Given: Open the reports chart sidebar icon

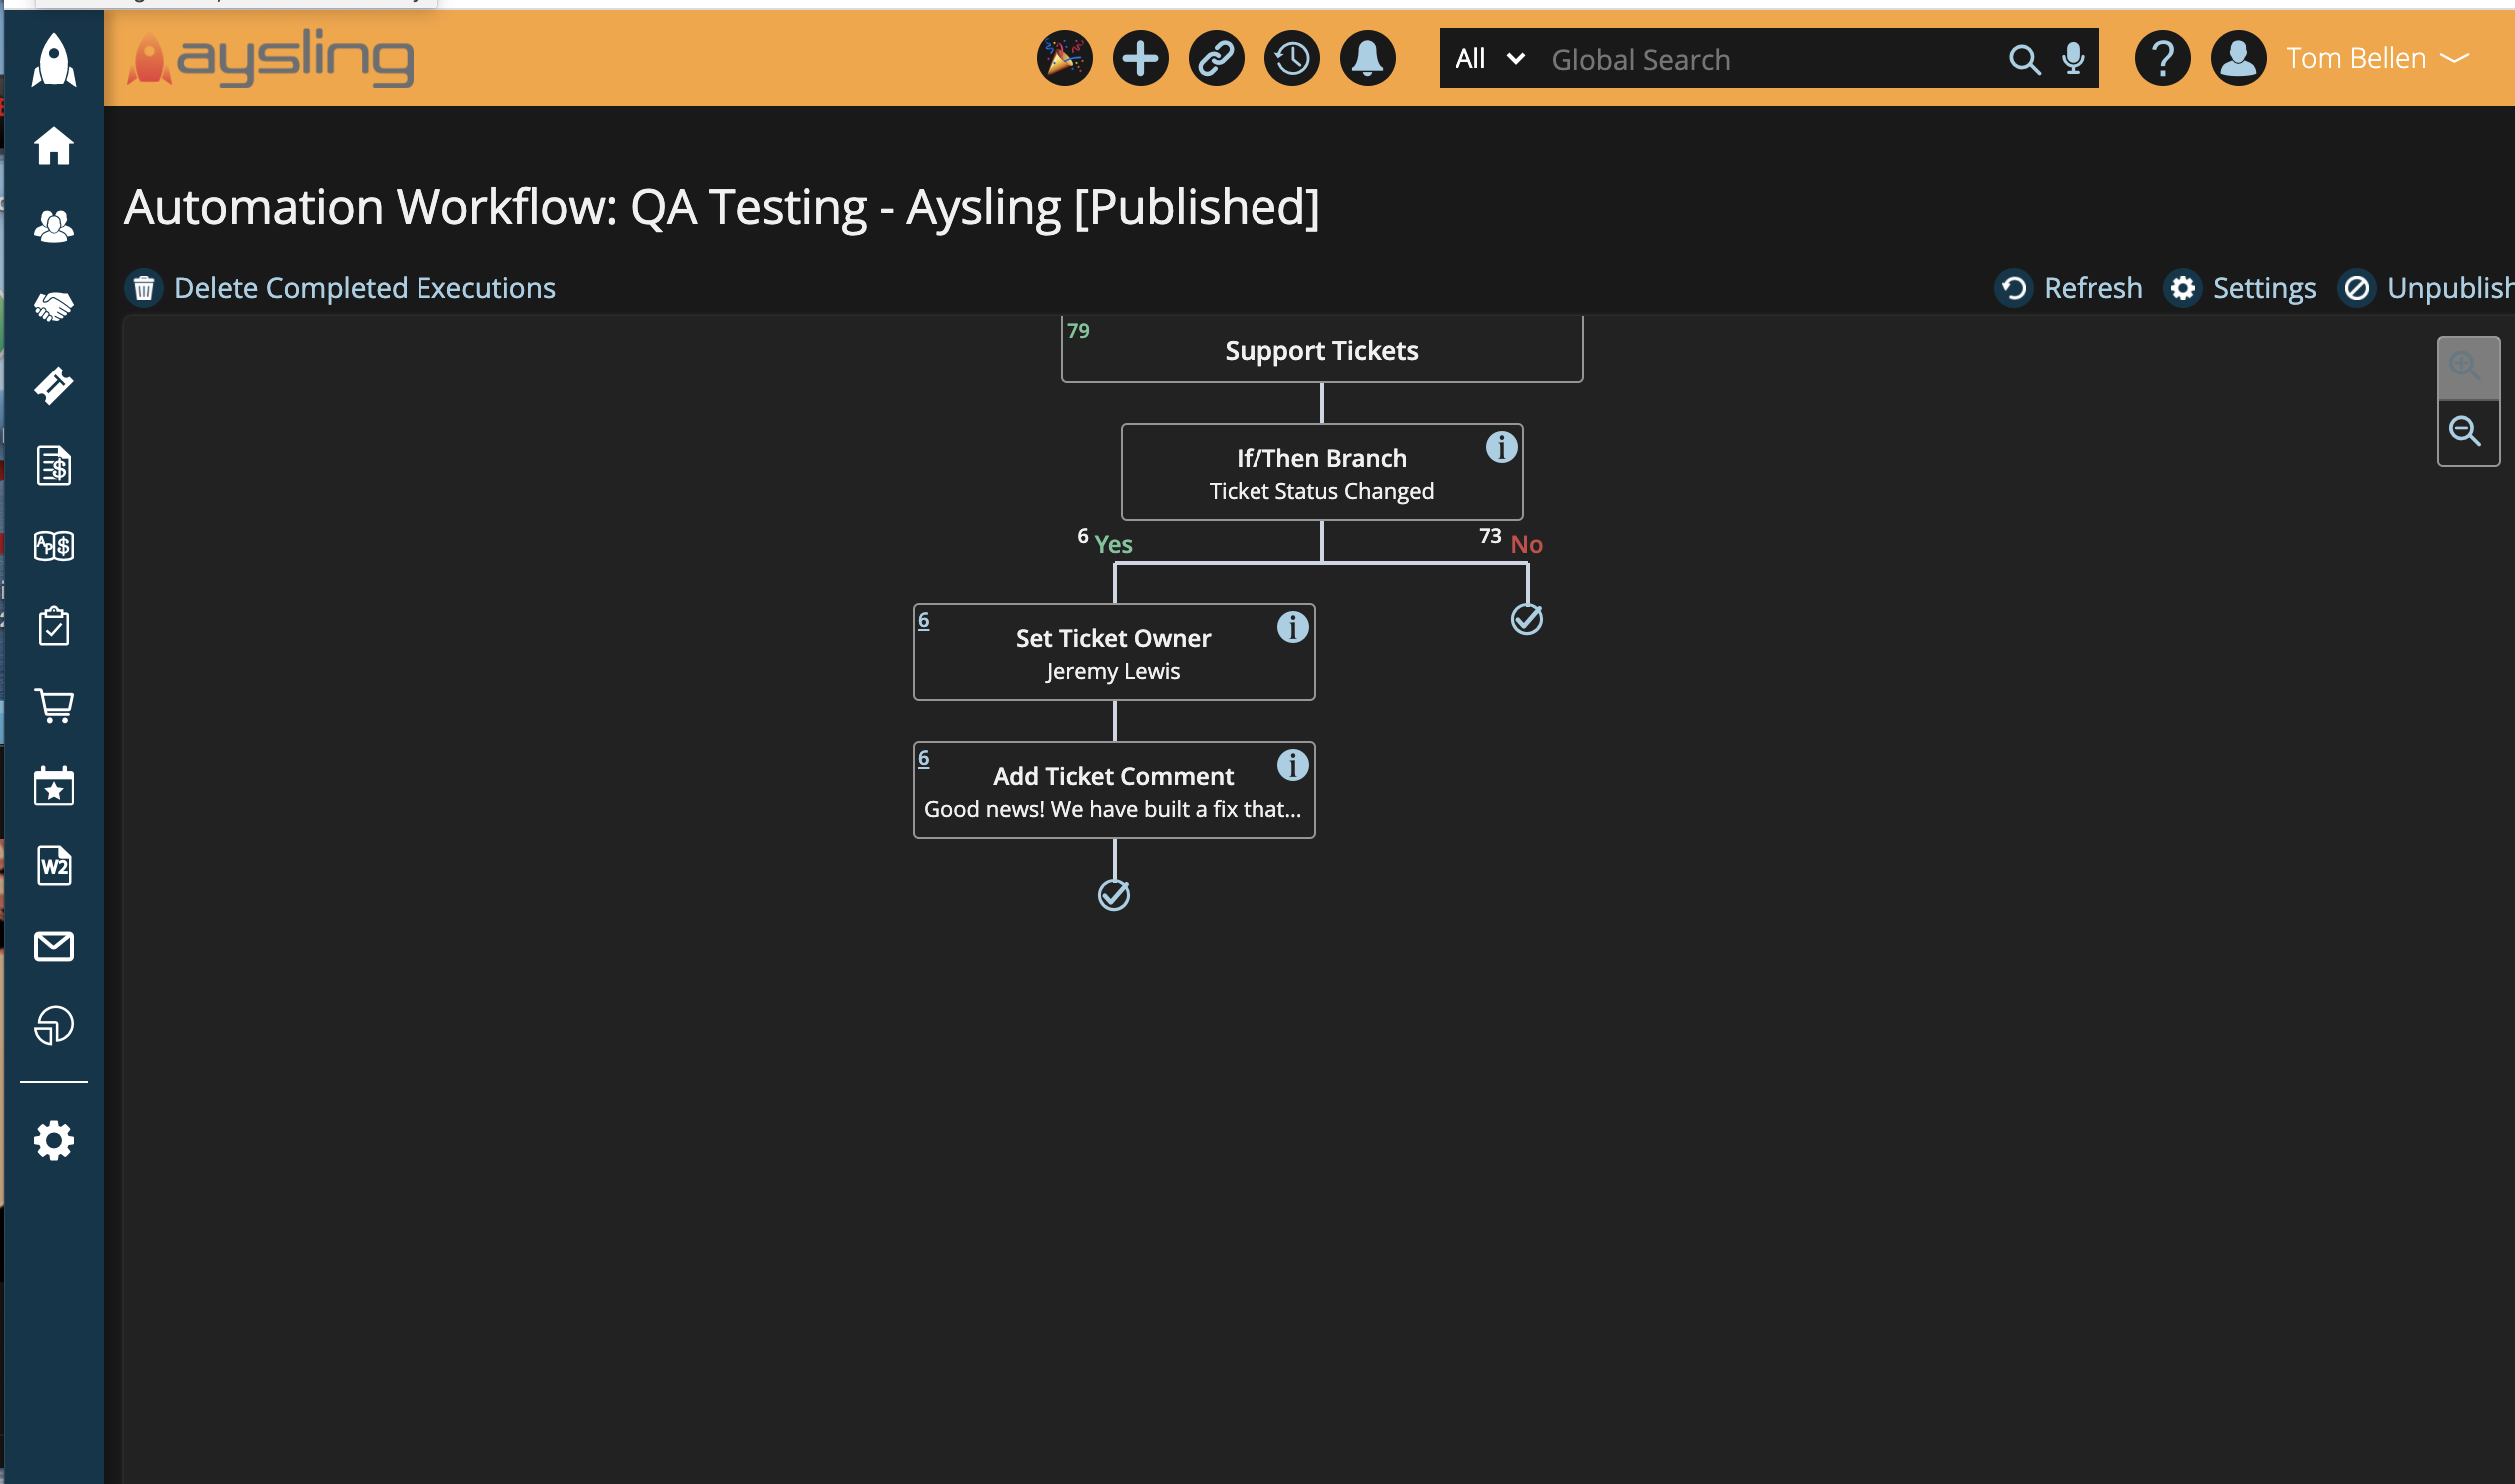Looking at the screenshot, I should [54, 1025].
